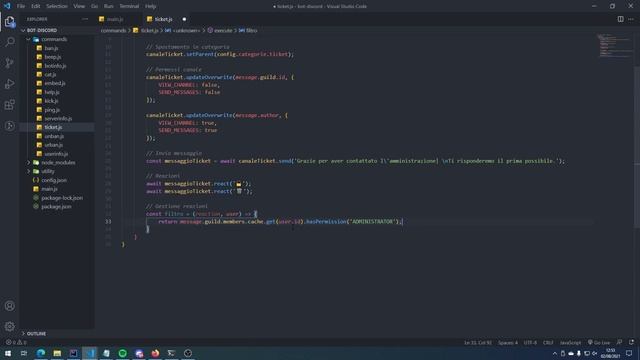640x360 pixels.
Task: Open unban.js in the explorer
Action: coord(54,136)
